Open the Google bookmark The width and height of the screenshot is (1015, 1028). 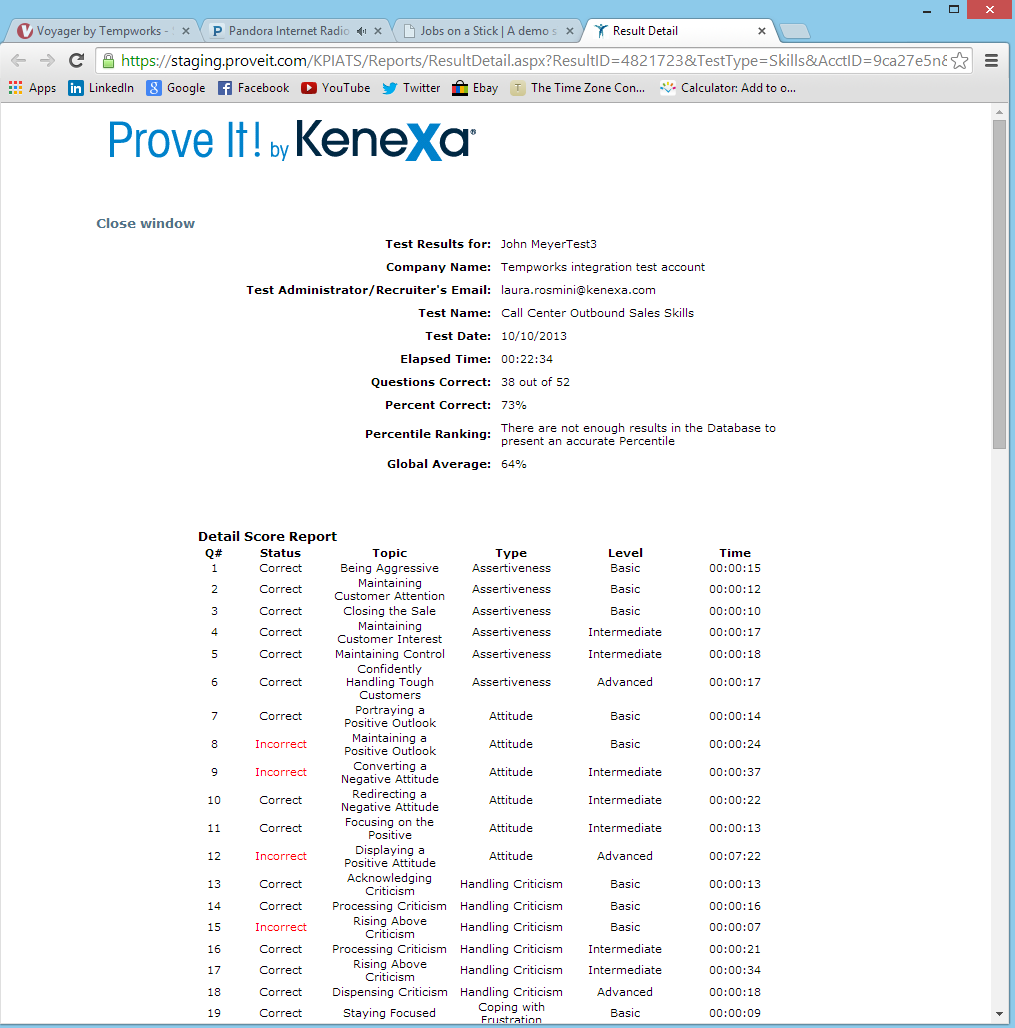pyautogui.click(x=176, y=88)
